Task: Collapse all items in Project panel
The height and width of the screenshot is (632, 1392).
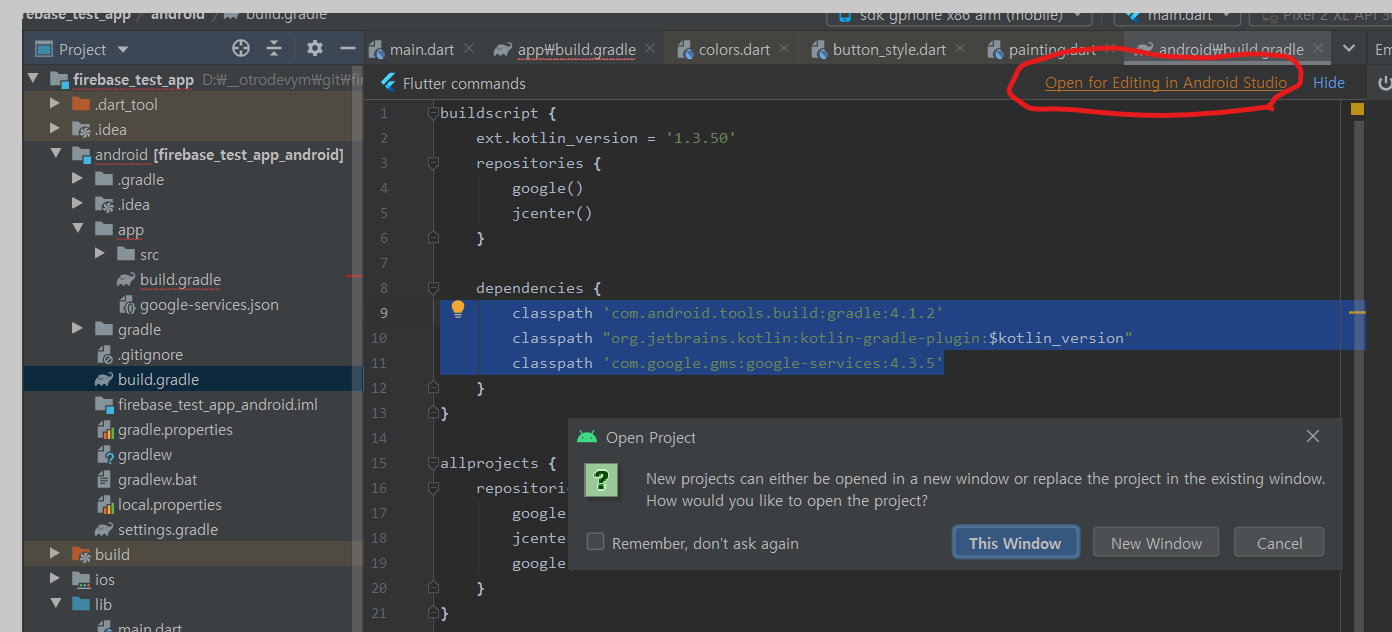Action: pos(274,49)
